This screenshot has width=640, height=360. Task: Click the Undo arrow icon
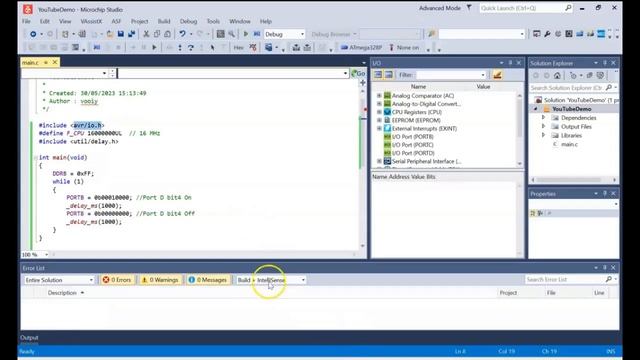coord(182,34)
